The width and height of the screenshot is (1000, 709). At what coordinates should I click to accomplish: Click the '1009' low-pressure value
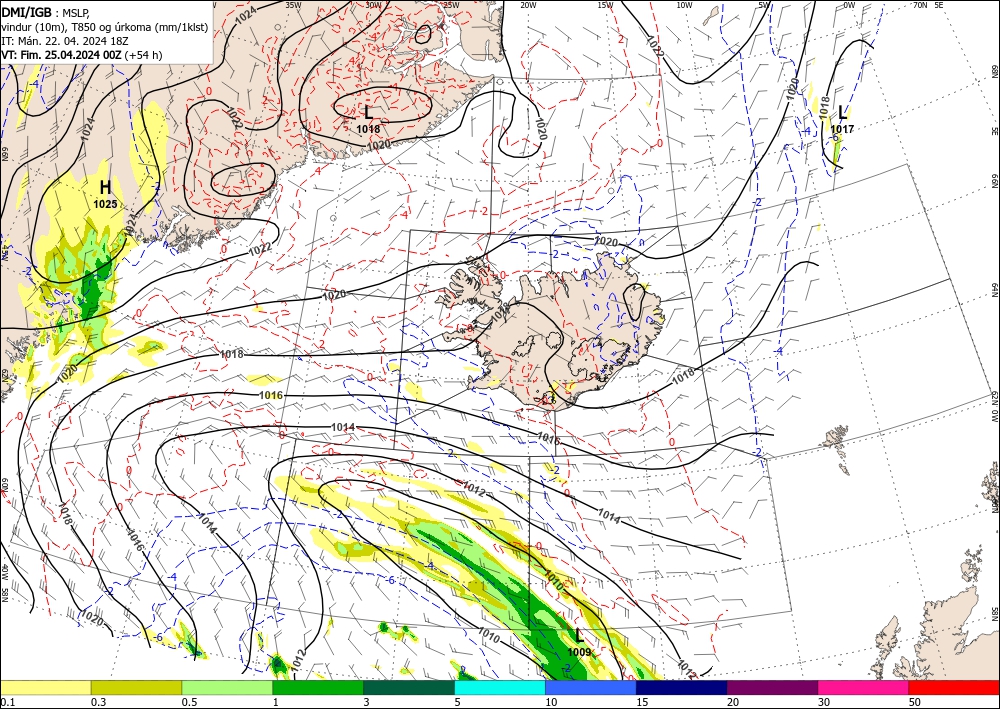tap(579, 652)
